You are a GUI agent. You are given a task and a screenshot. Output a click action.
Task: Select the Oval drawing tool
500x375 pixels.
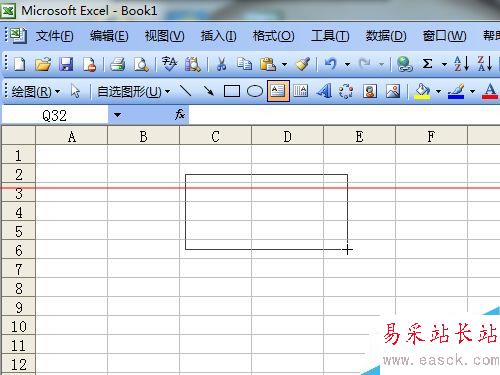tap(255, 91)
